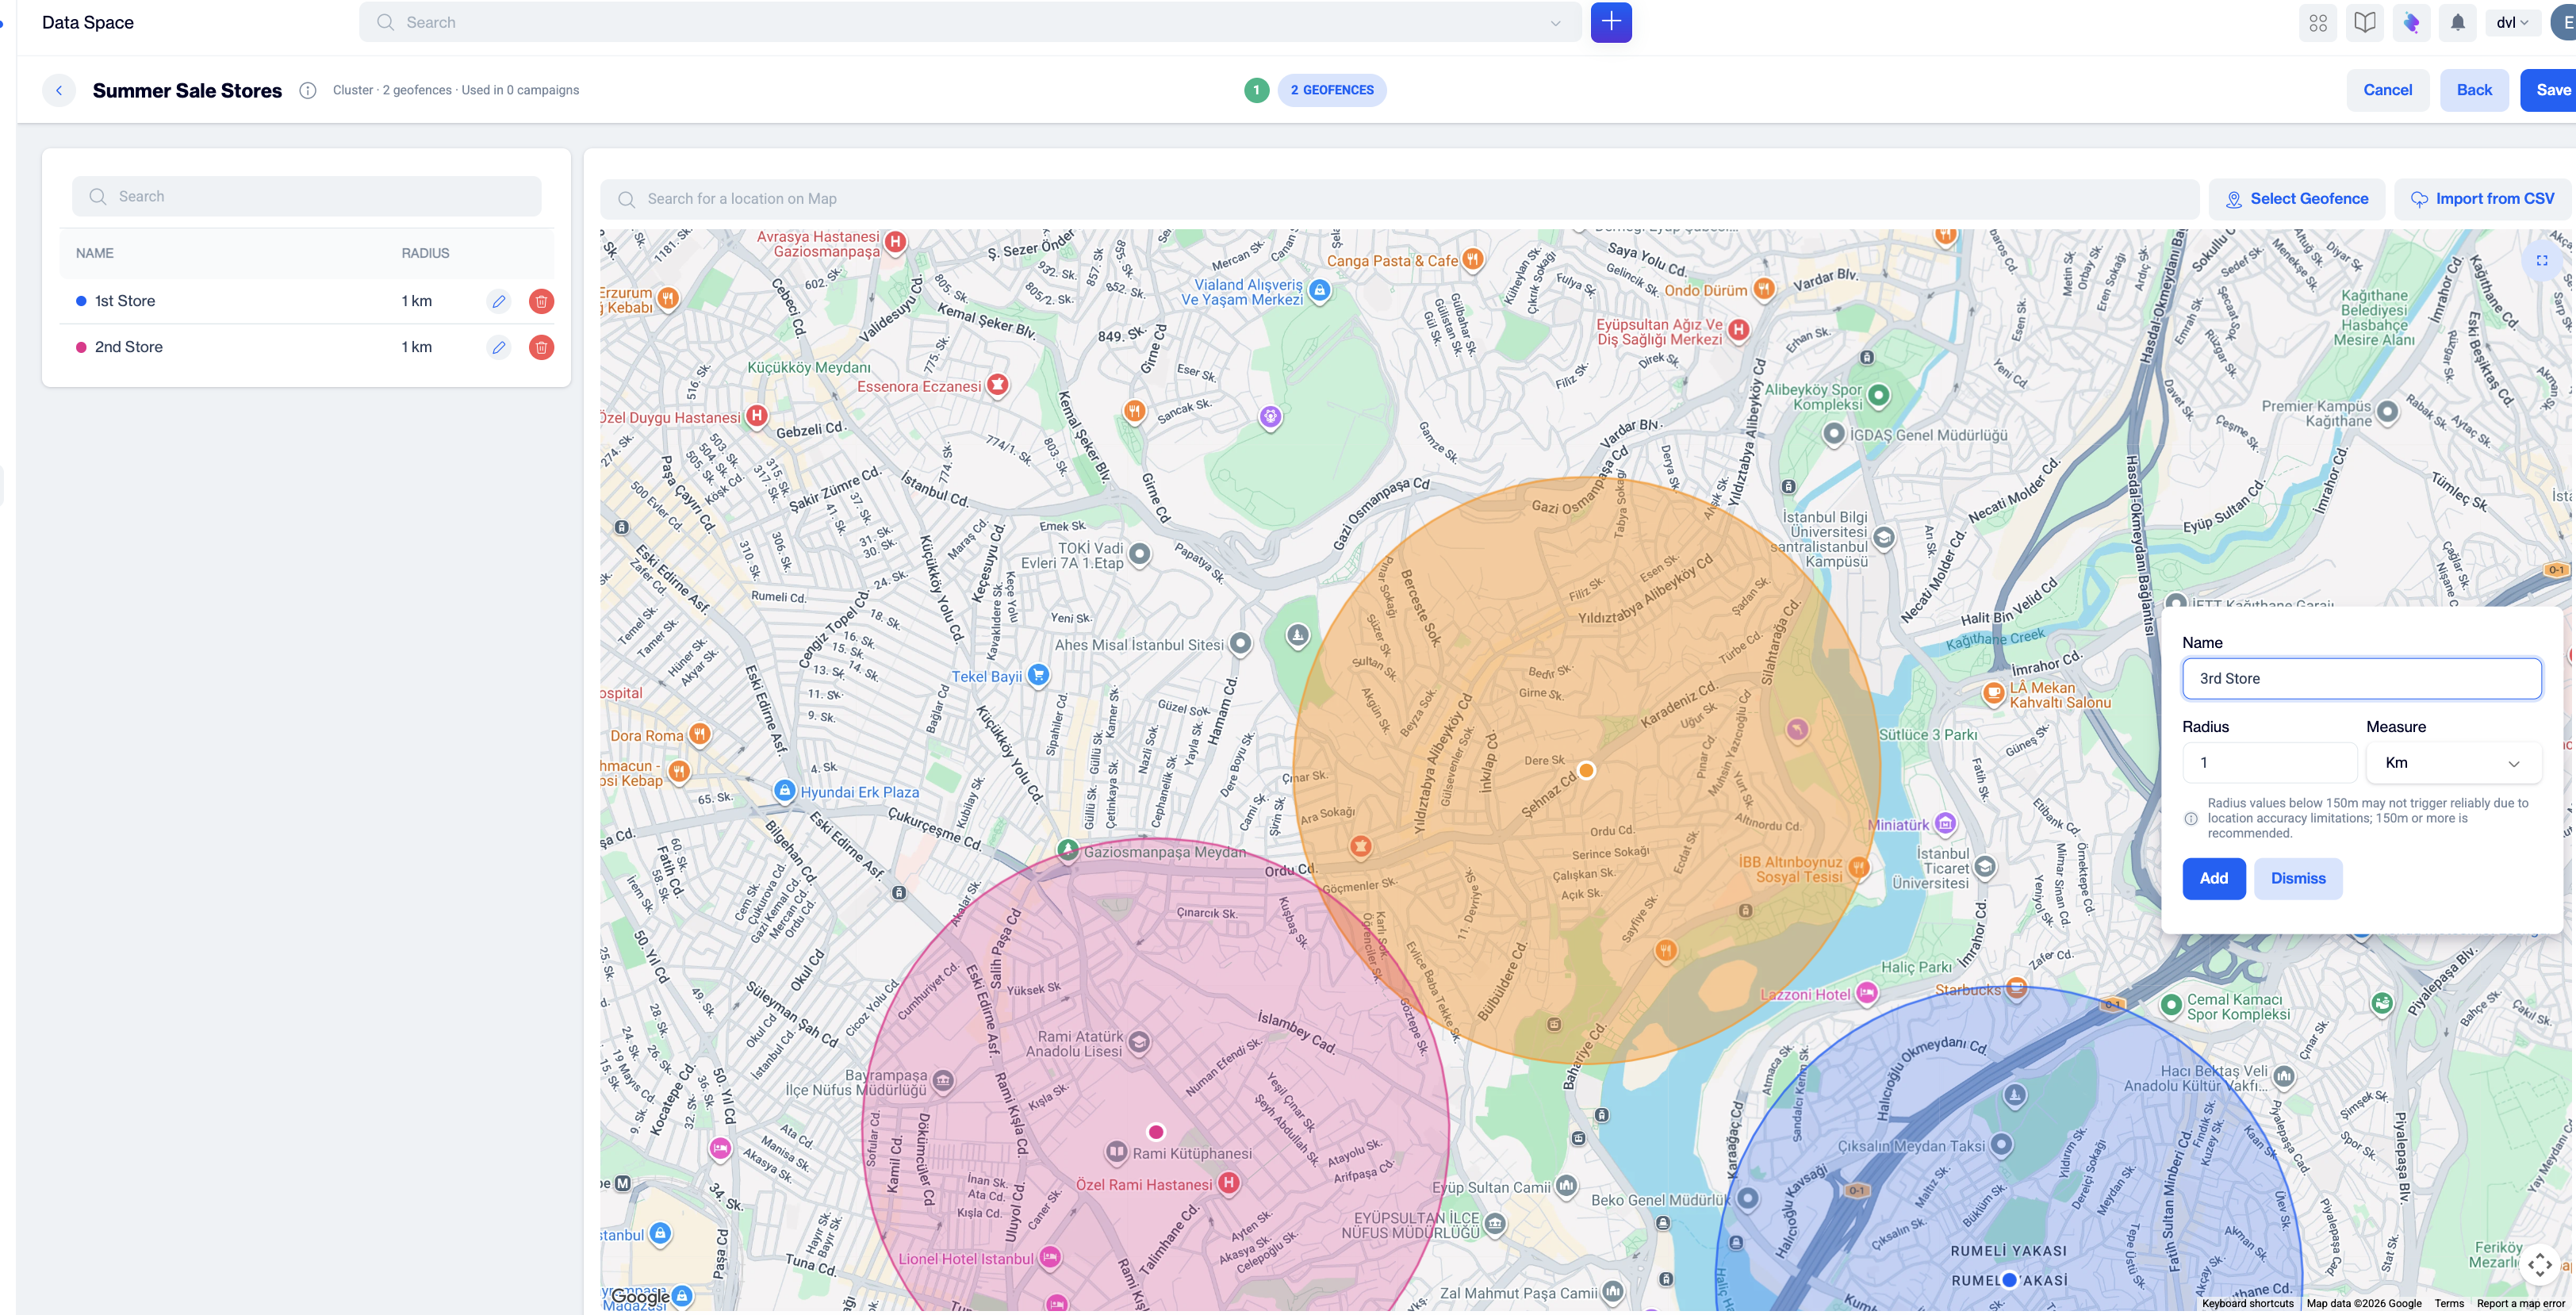
Task: Click Select Geofence button
Action: pyautogui.click(x=2297, y=199)
